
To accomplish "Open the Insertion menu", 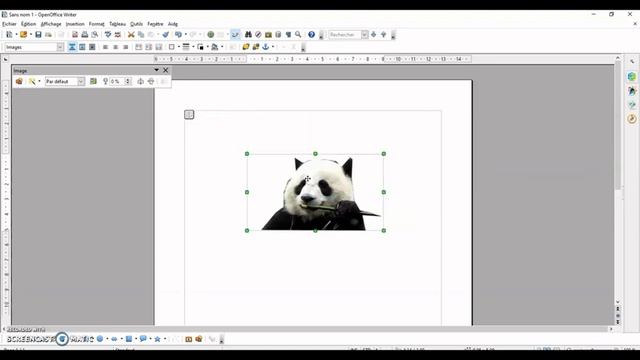I will pyautogui.click(x=75, y=24).
